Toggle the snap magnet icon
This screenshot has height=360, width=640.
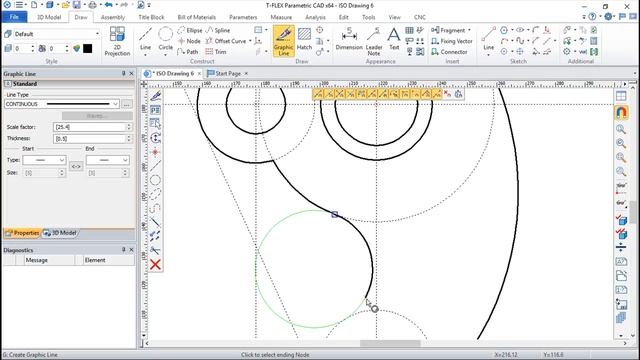coord(621,112)
